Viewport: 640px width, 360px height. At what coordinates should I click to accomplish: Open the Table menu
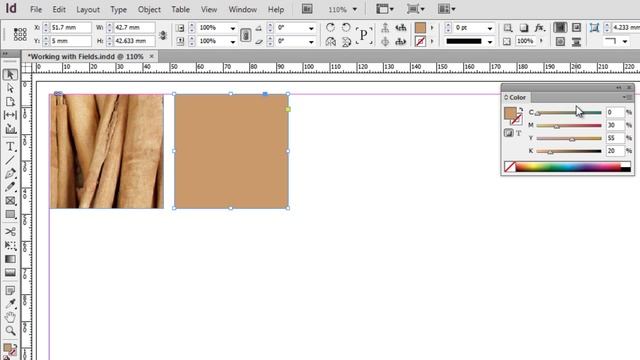(x=180, y=9)
